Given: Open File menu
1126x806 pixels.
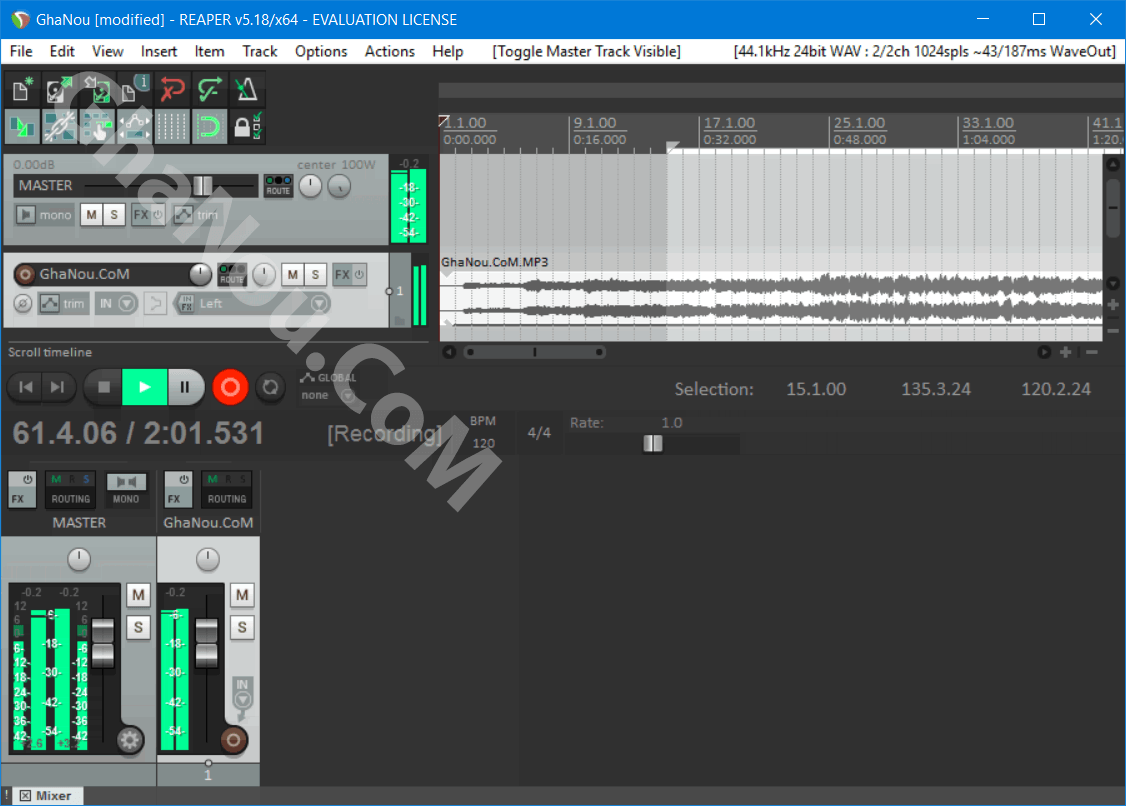Looking at the screenshot, I should (21, 51).
